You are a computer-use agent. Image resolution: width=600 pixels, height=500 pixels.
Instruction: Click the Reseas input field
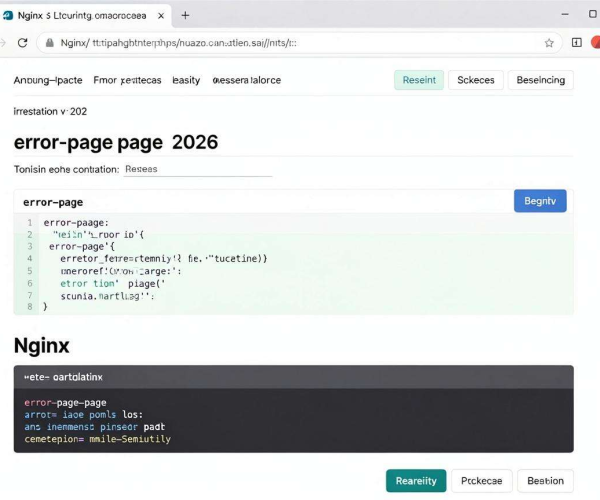point(197,169)
